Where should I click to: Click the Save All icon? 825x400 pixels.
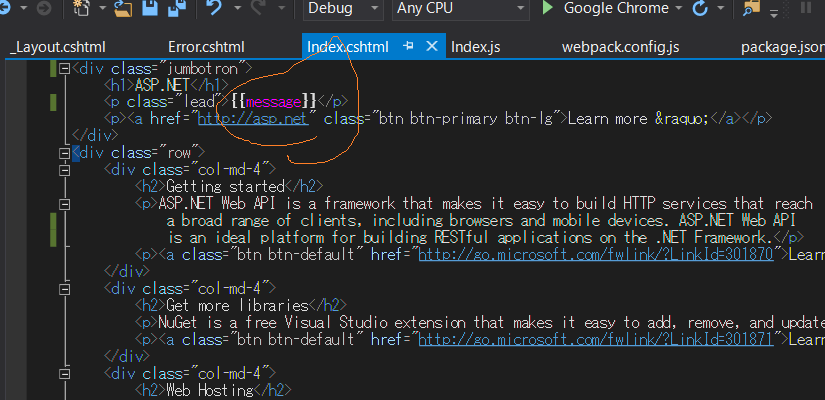point(177,8)
